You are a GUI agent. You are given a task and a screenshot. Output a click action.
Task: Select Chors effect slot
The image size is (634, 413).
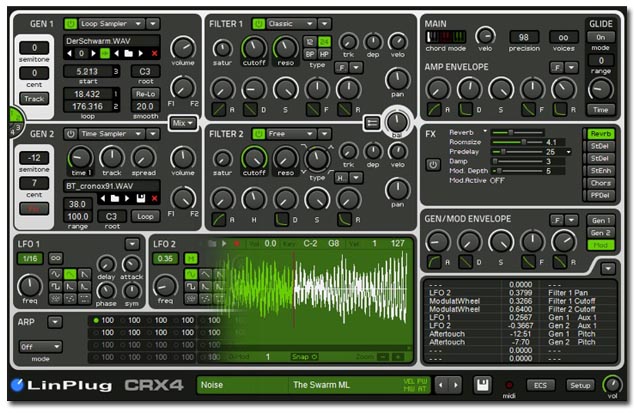pos(600,183)
